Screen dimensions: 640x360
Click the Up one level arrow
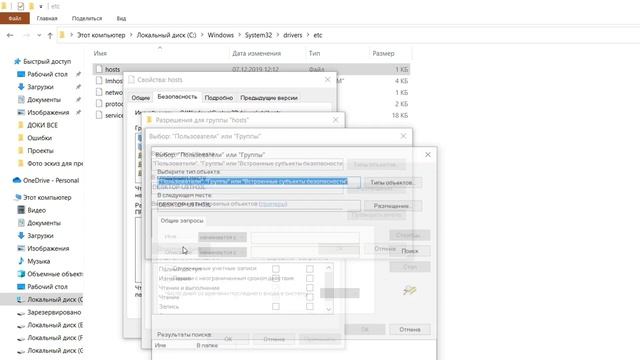point(50,36)
